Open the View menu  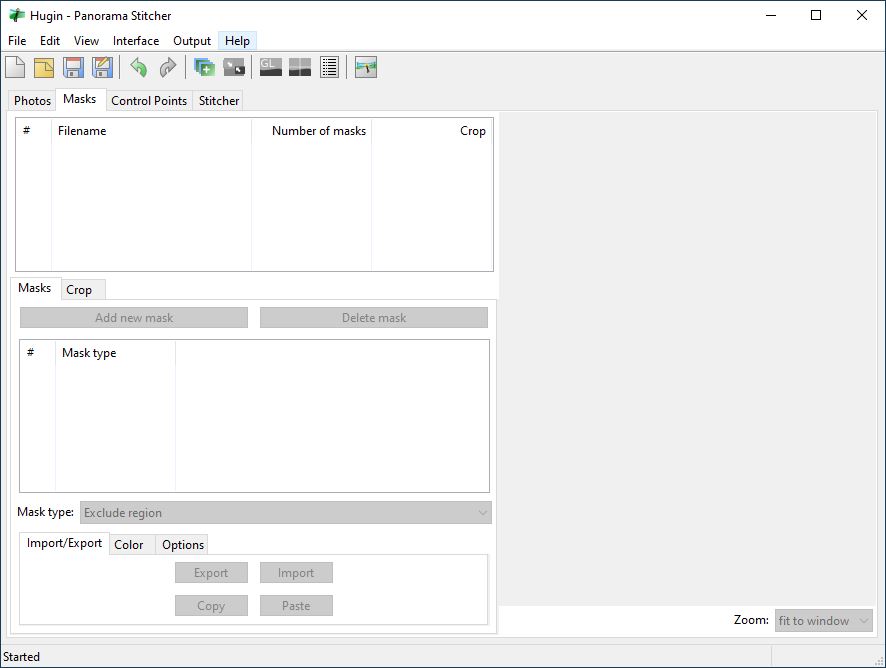[x=86, y=41]
